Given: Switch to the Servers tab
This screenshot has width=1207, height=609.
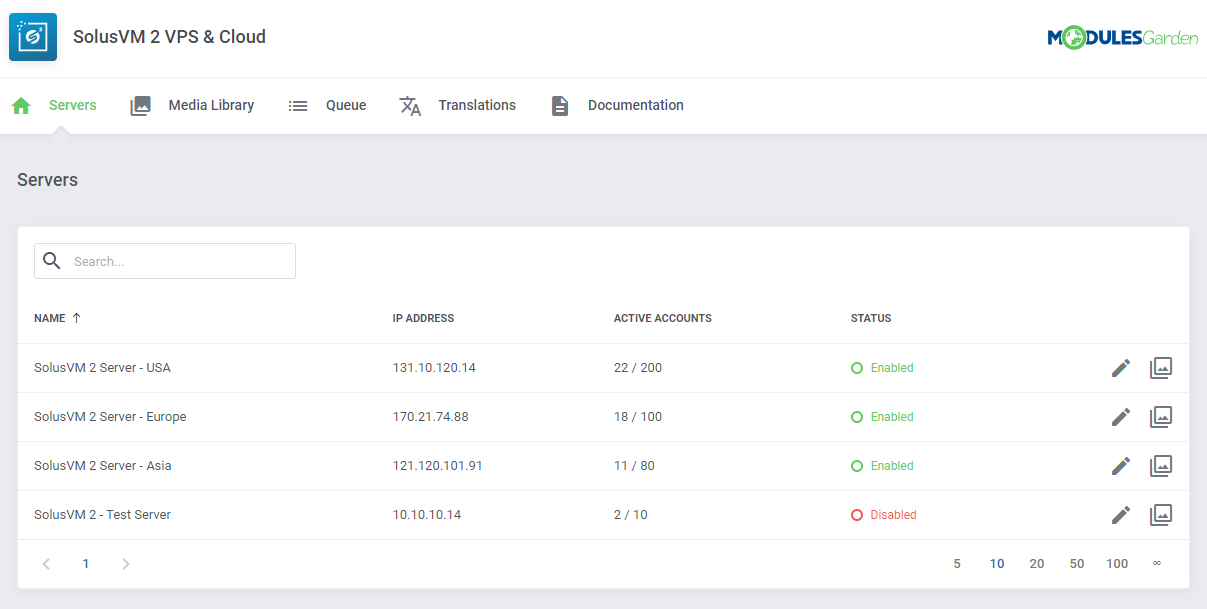Looking at the screenshot, I should 73,105.
